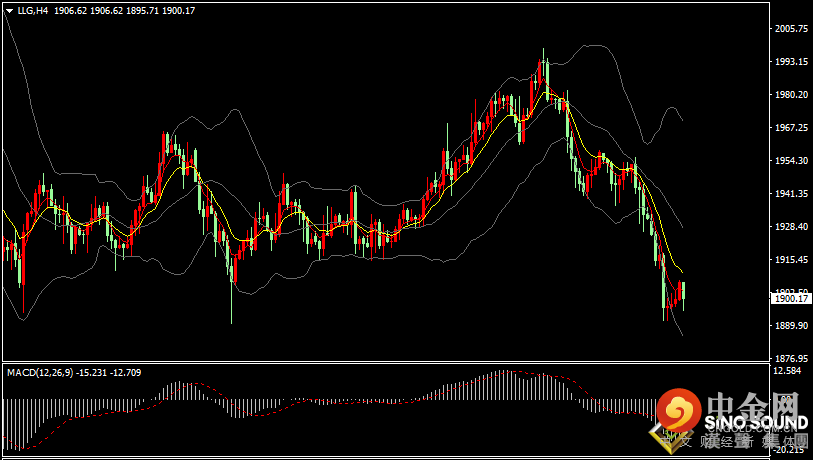
Task: Click the triangle arrow beside LLG,H4
Action: click(x=9, y=12)
